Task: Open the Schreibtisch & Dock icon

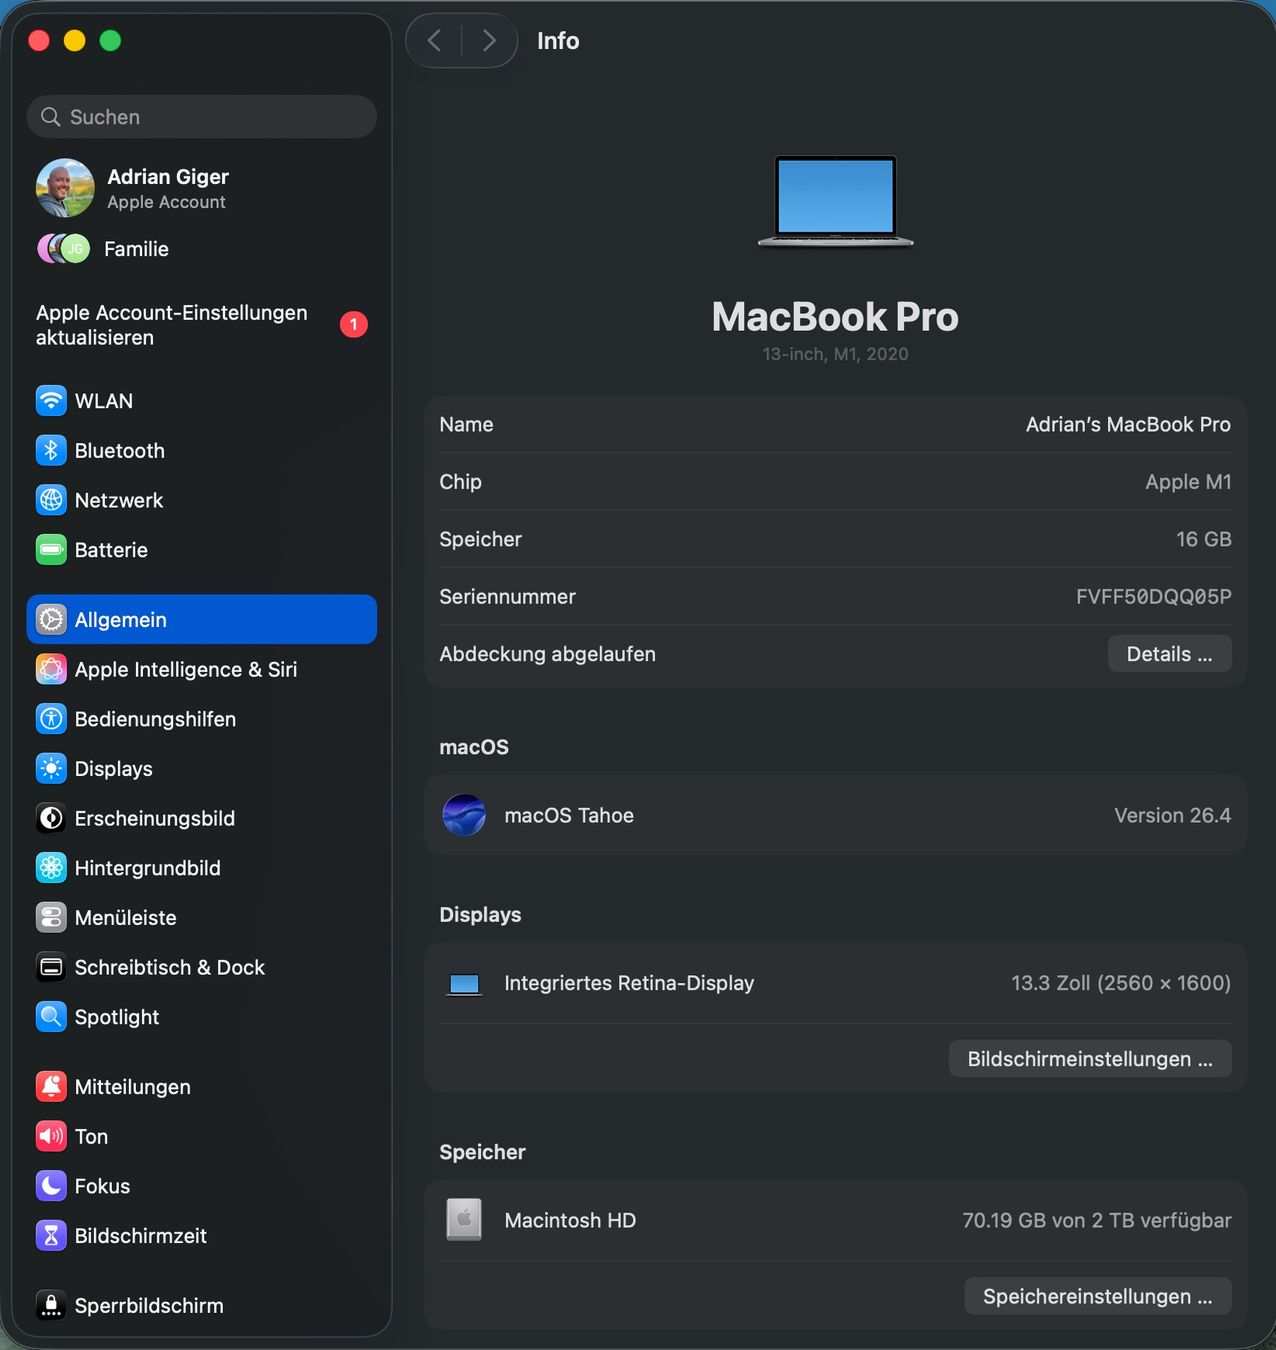Action: [x=51, y=967]
